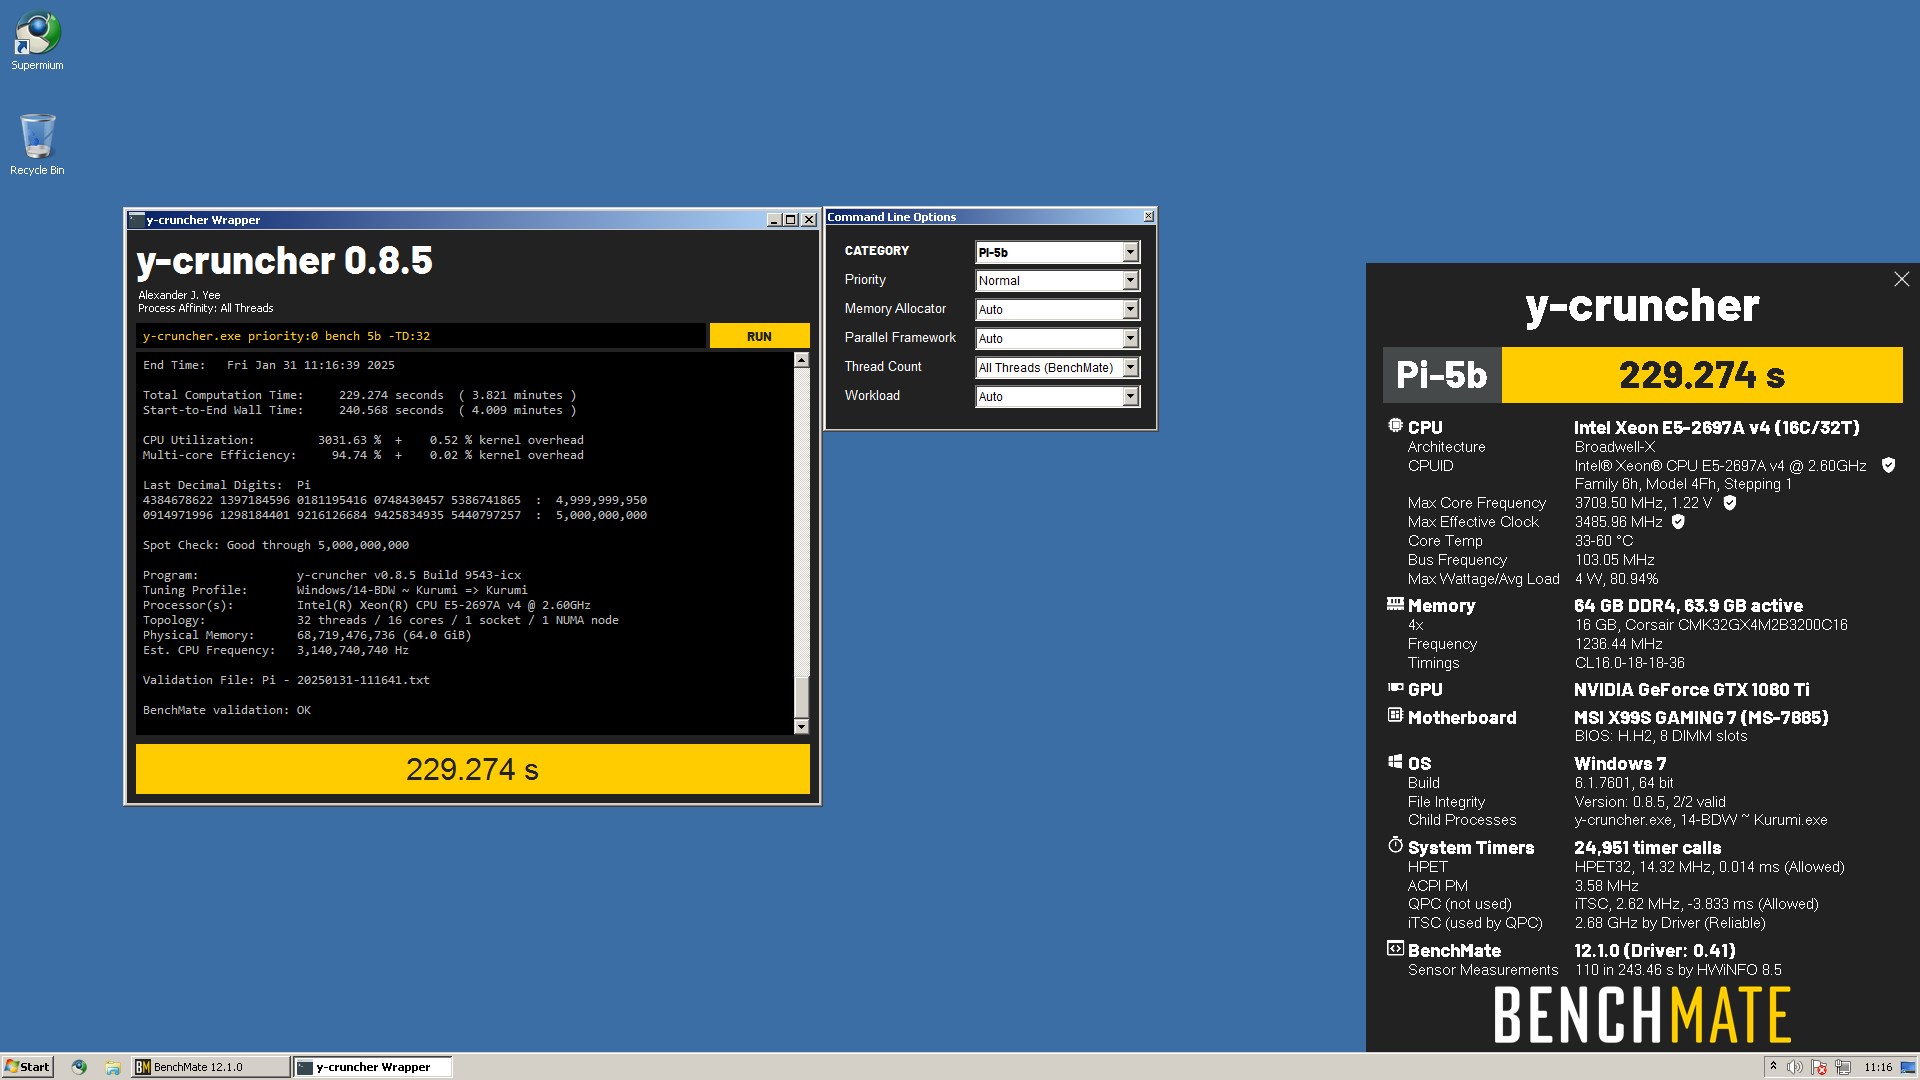
Task: Open the CATEGORY dropdown showing Pi-5b
Action: coord(1057,252)
